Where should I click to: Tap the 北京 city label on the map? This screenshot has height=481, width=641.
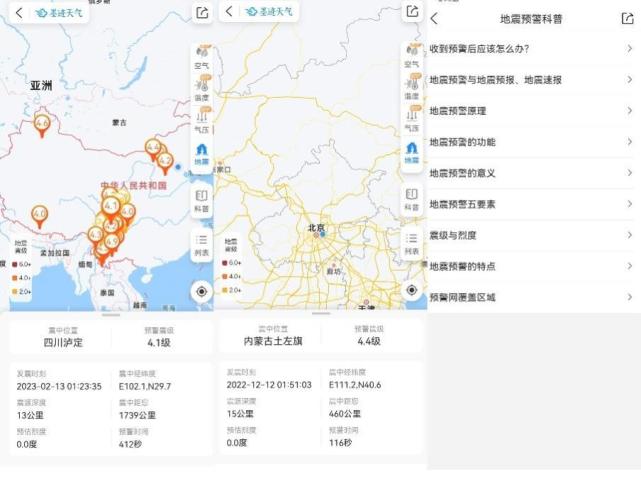point(317,229)
